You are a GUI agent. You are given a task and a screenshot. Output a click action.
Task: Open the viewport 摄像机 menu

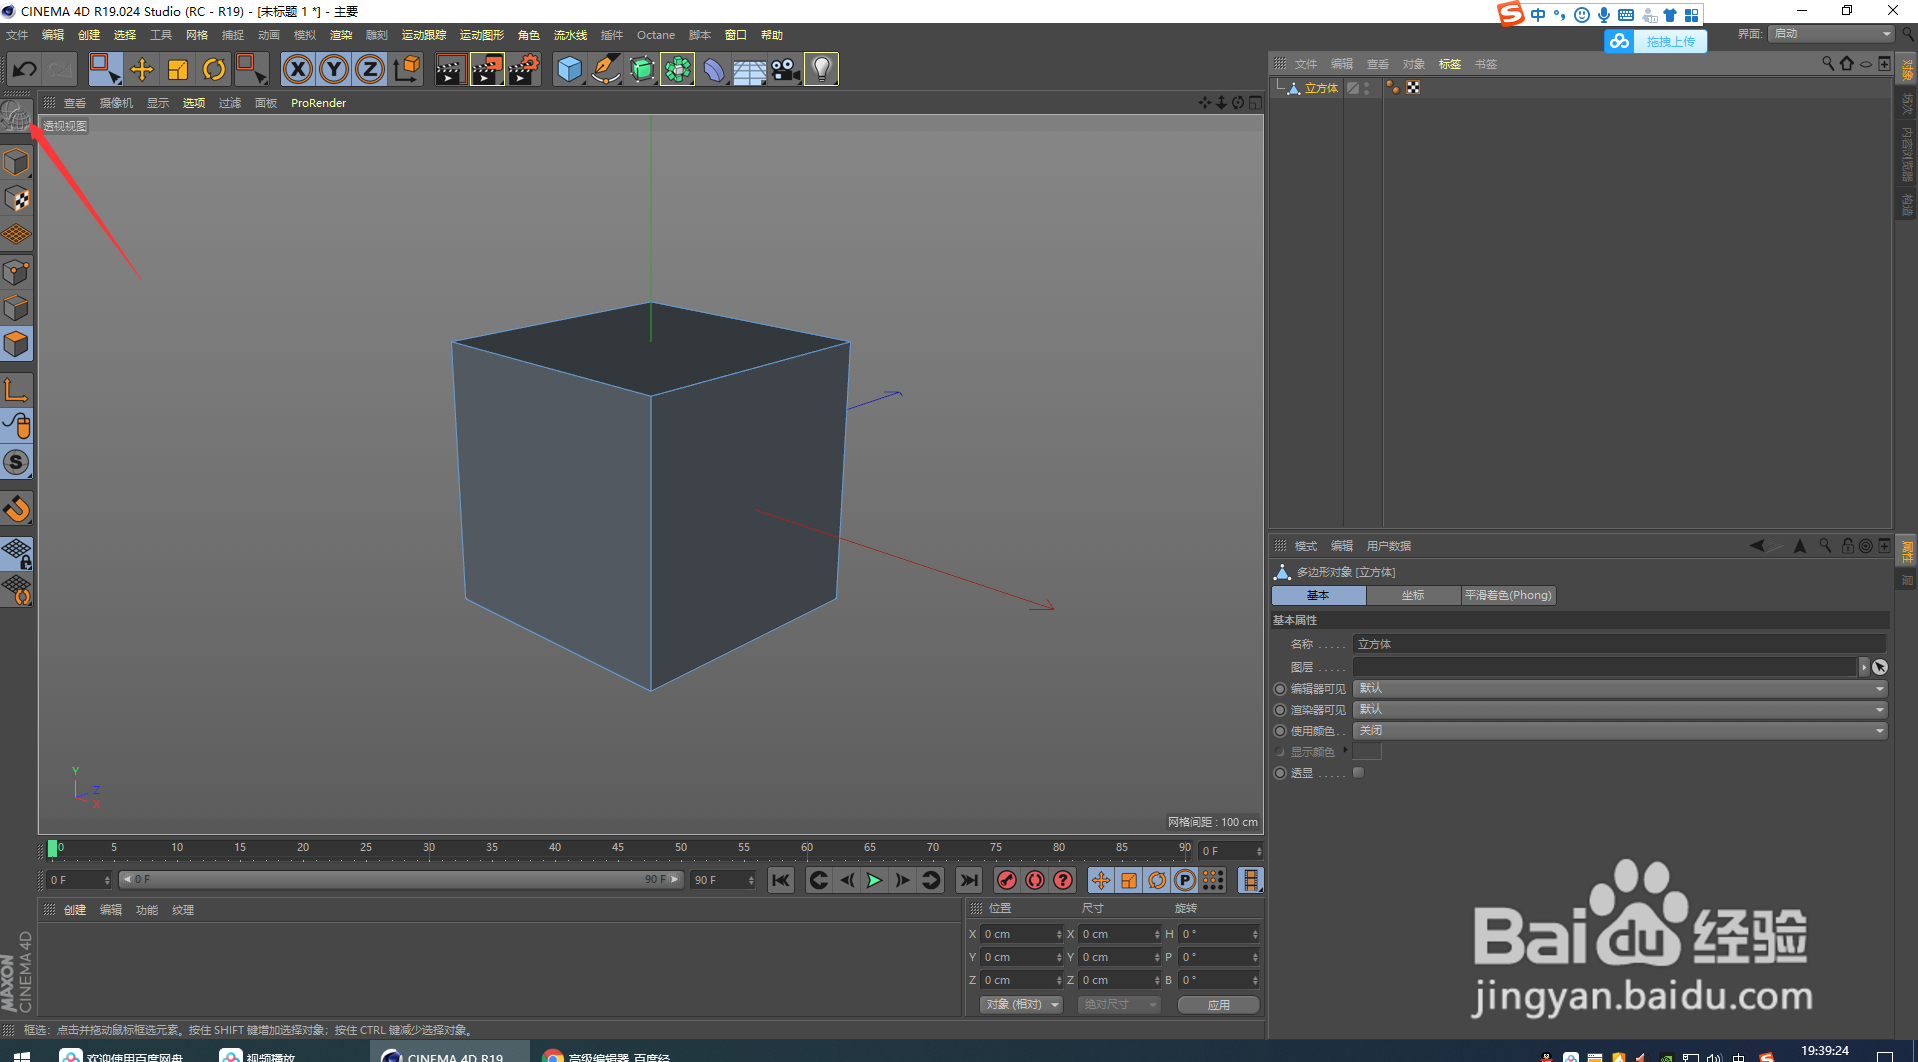tap(116, 103)
